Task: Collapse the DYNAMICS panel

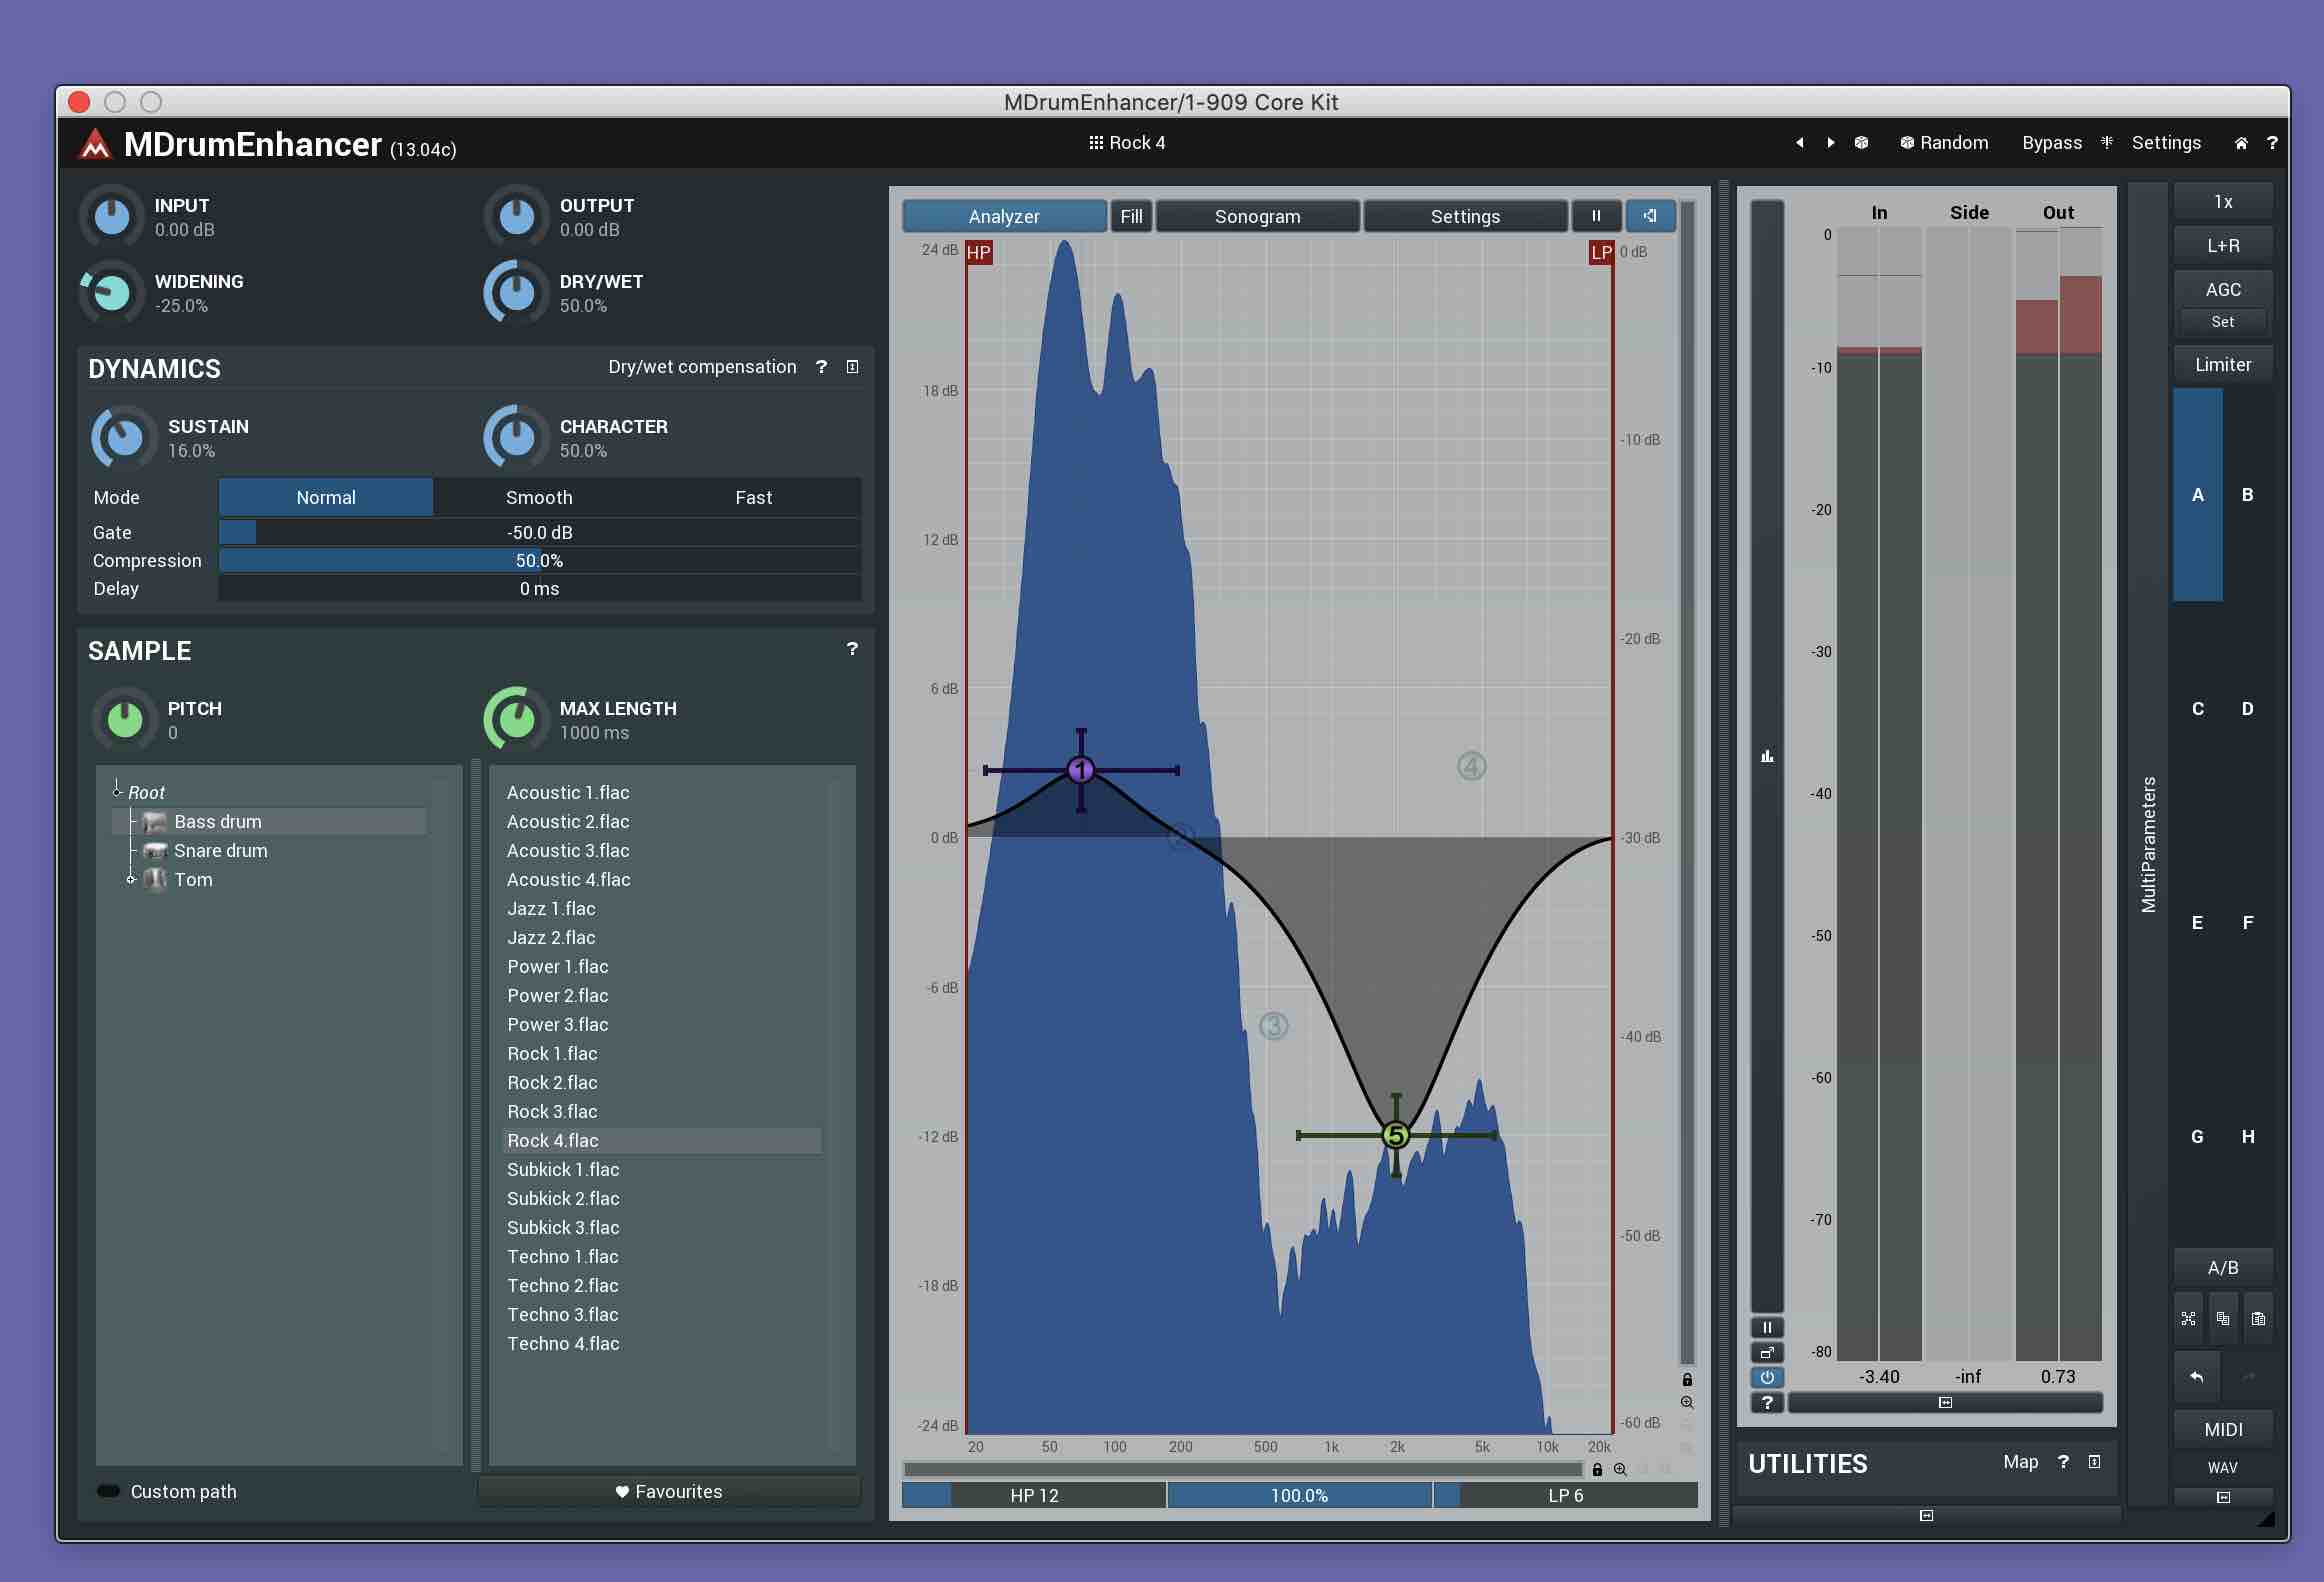Action: click(x=852, y=367)
